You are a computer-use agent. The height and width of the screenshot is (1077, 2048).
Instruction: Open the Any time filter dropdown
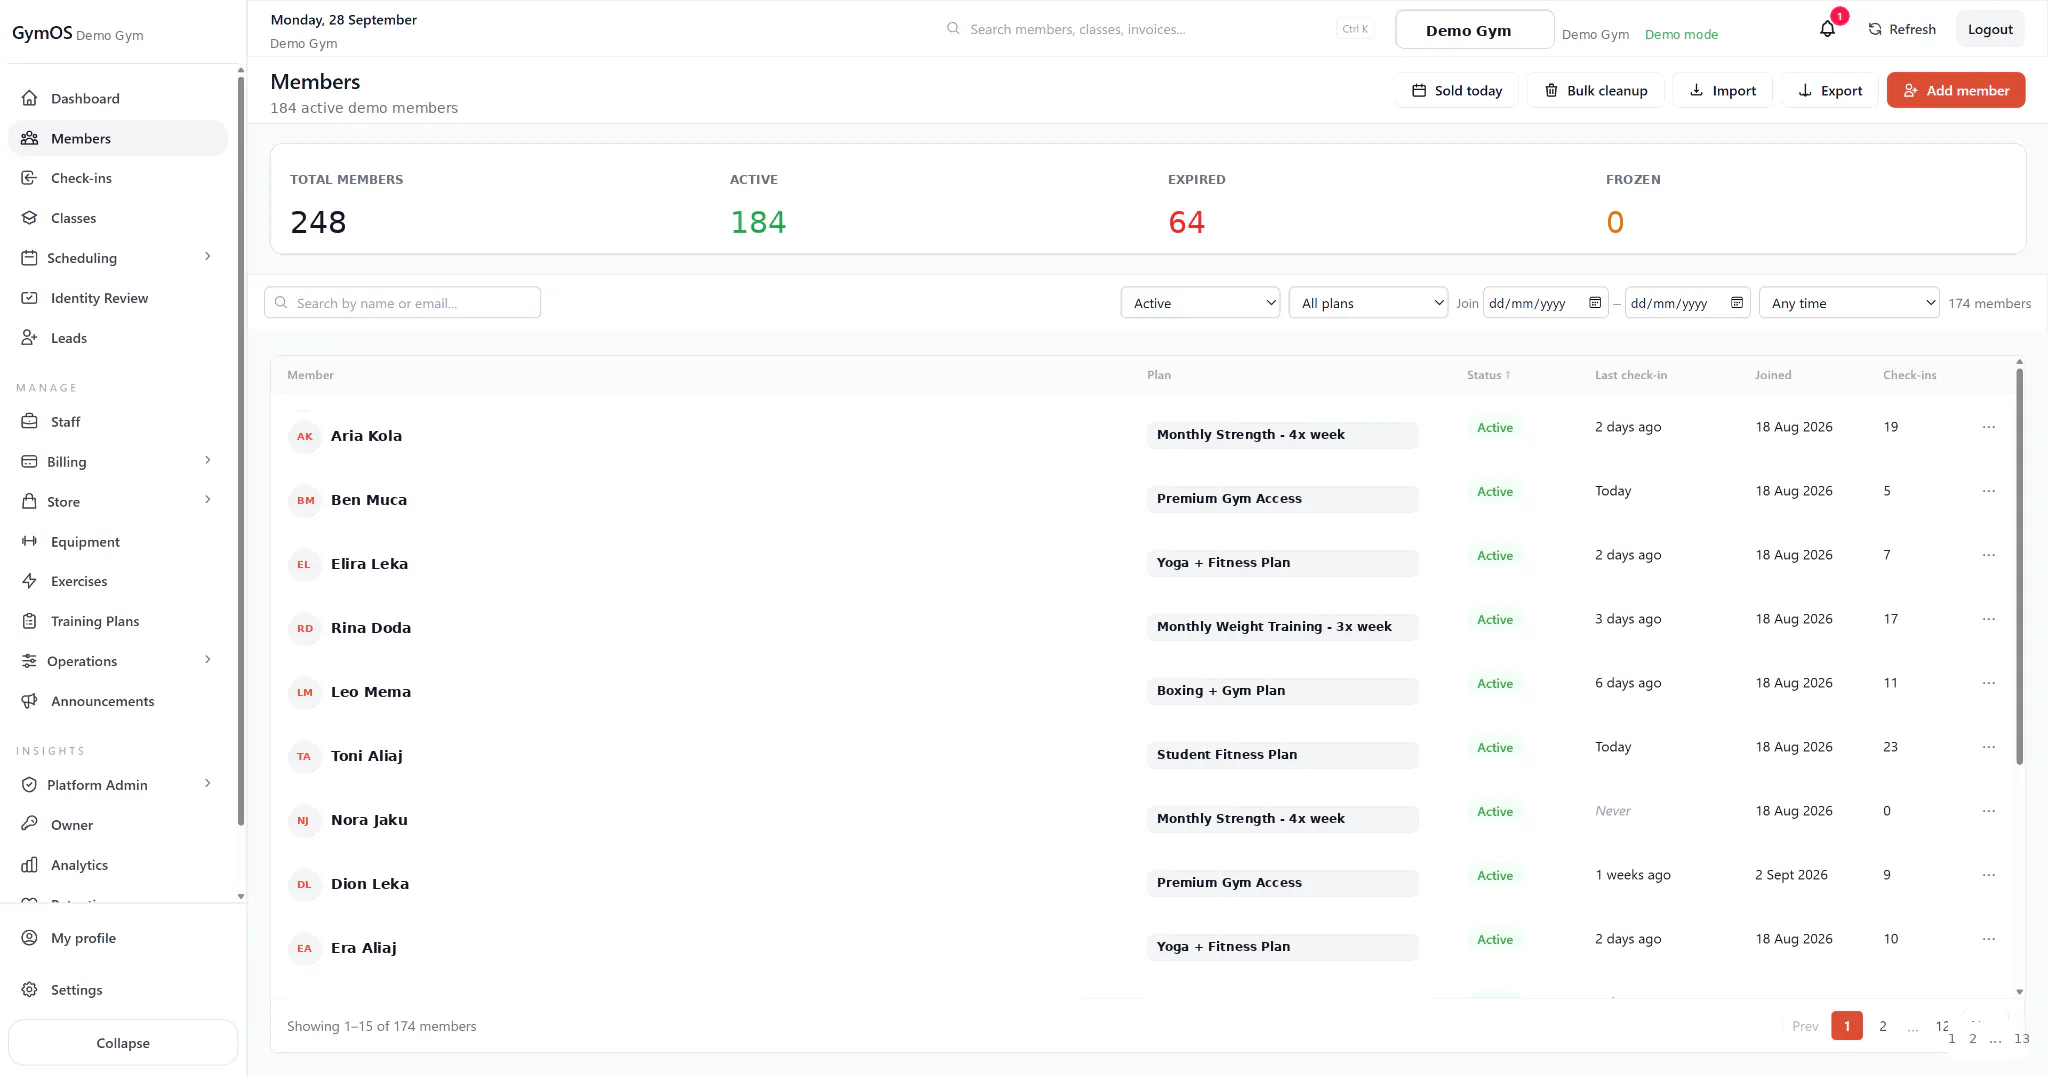pos(1849,303)
